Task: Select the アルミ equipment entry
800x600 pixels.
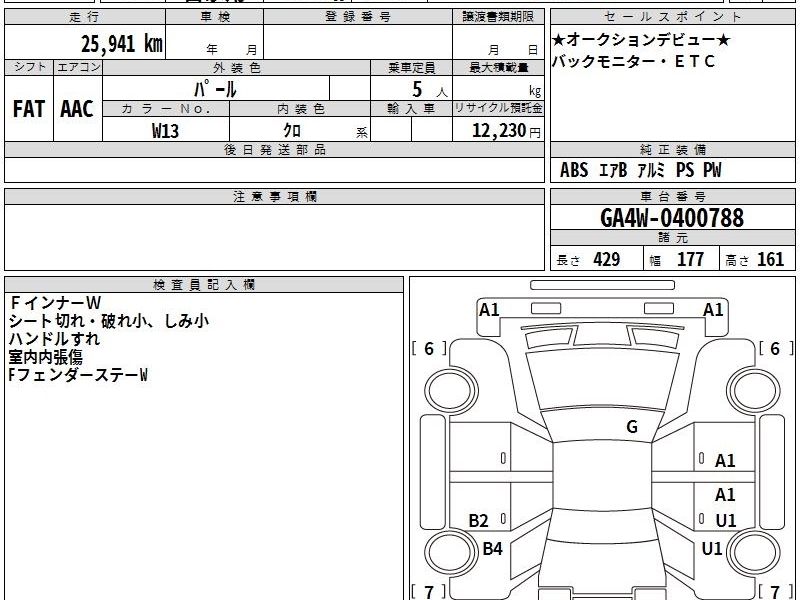Action: click(x=652, y=170)
